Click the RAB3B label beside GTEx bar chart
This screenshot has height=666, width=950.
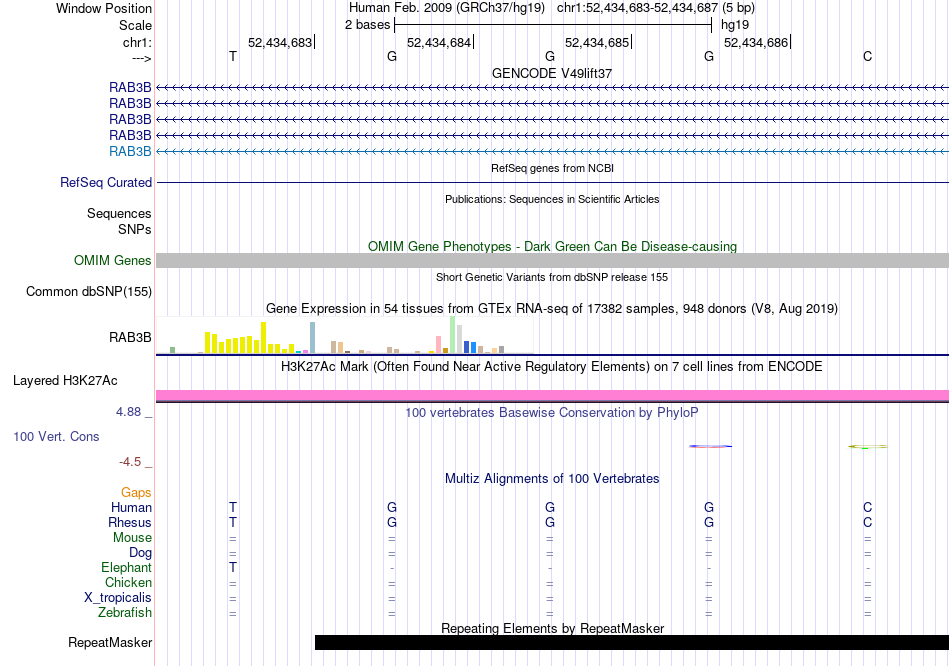130,338
